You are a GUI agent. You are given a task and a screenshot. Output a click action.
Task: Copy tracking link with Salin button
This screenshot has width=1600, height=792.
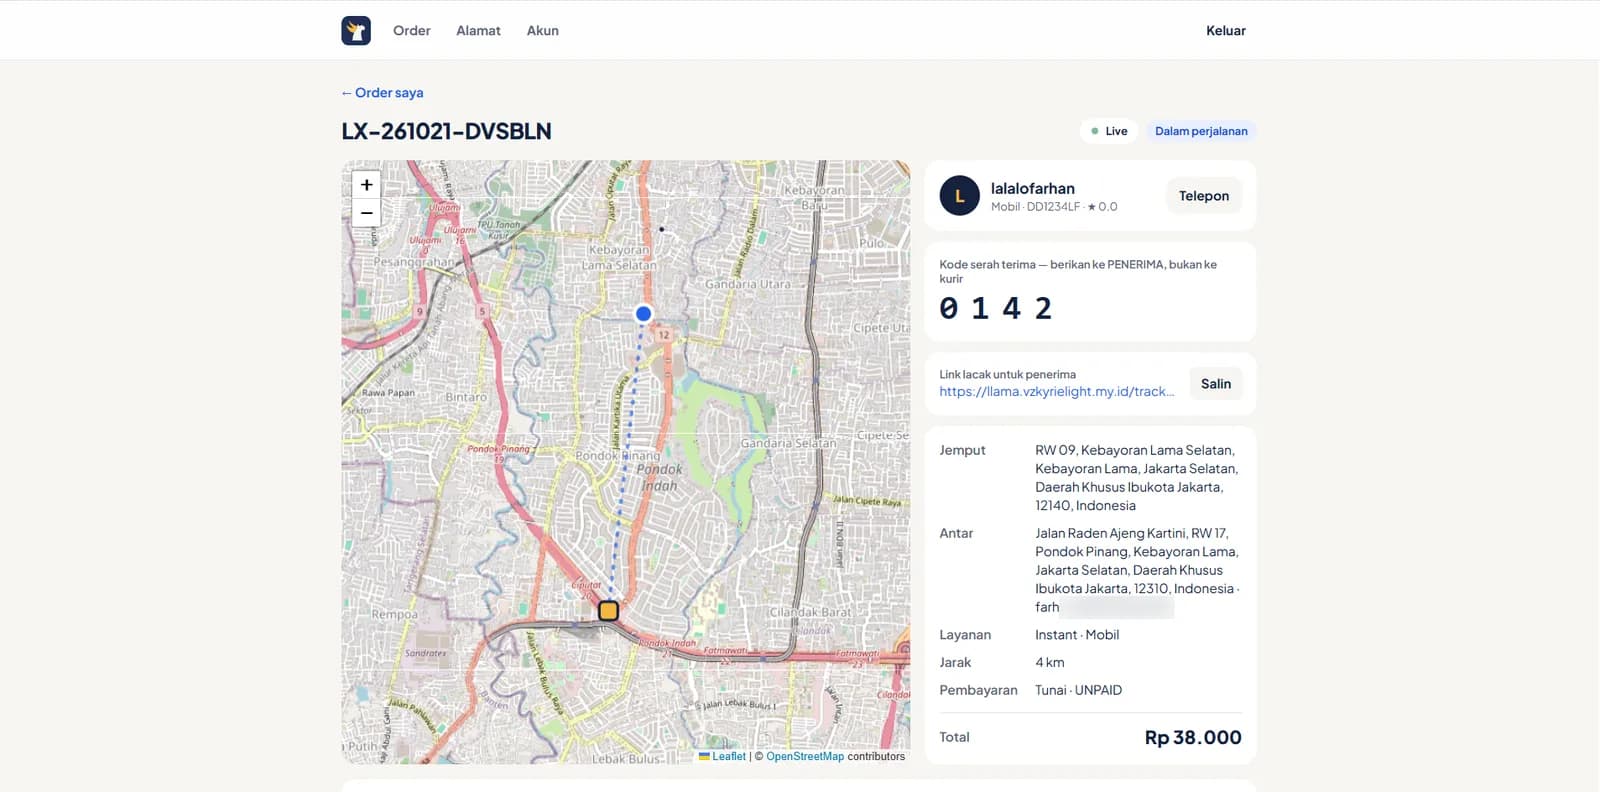tap(1216, 384)
